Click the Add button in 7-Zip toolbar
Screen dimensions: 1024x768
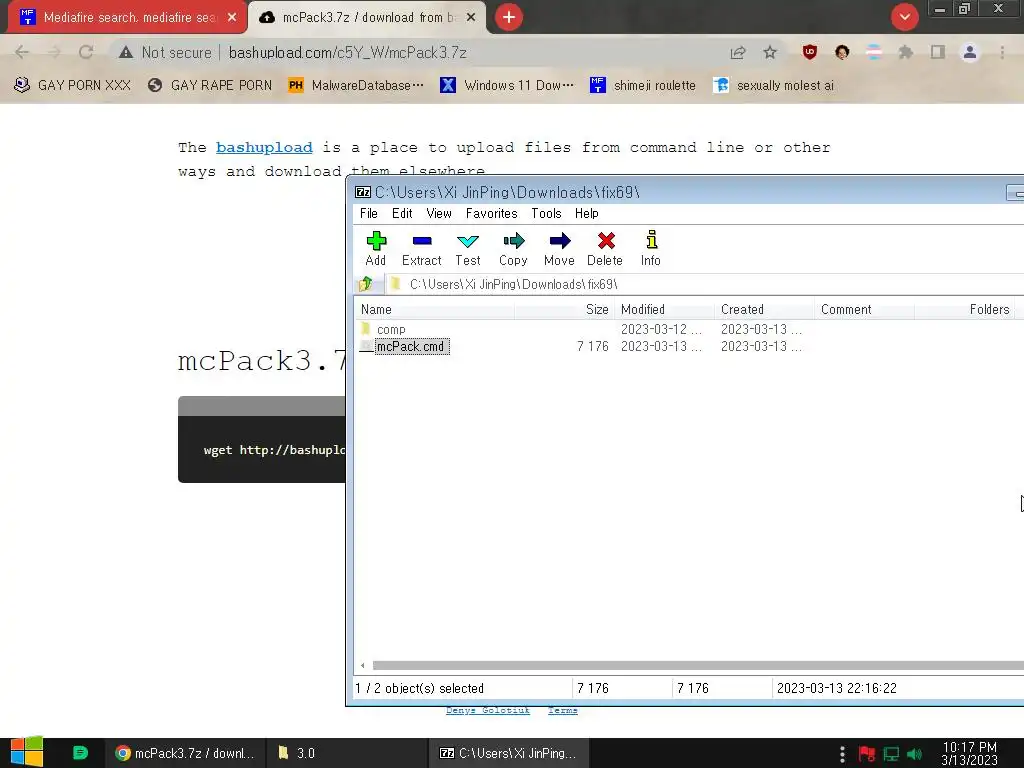click(376, 249)
